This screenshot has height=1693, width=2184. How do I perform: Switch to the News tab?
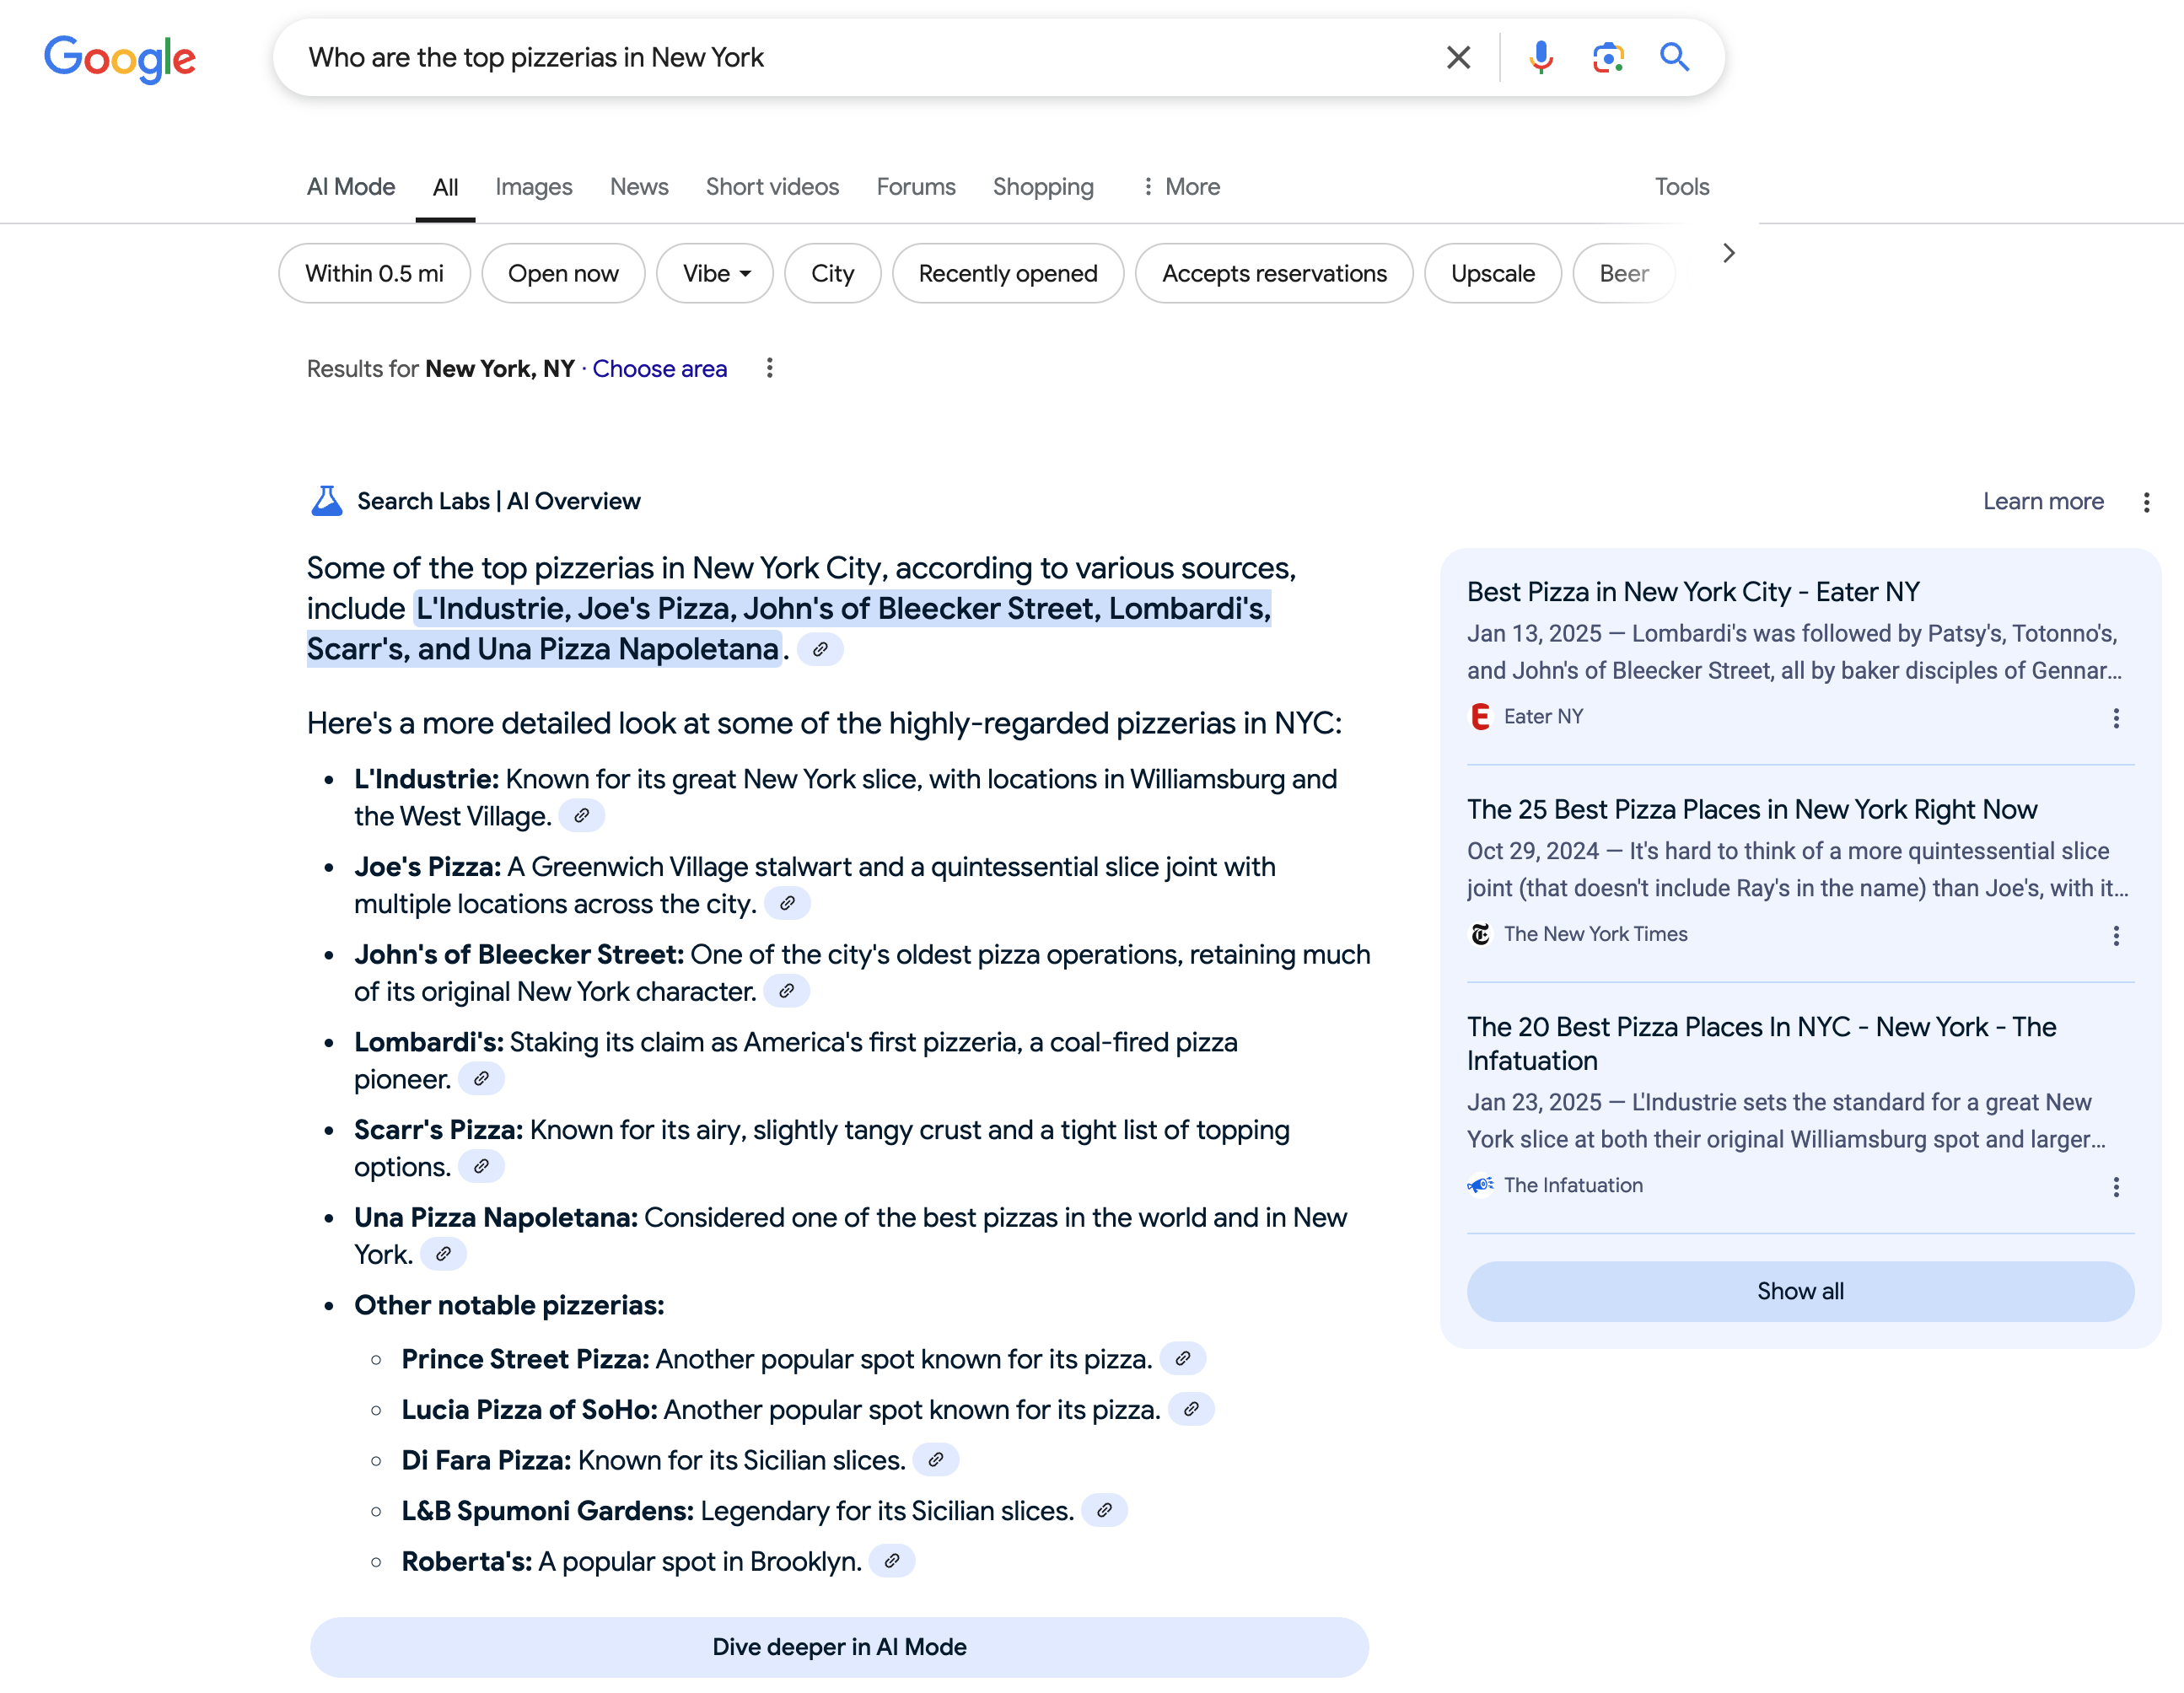pyautogui.click(x=638, y=186)
